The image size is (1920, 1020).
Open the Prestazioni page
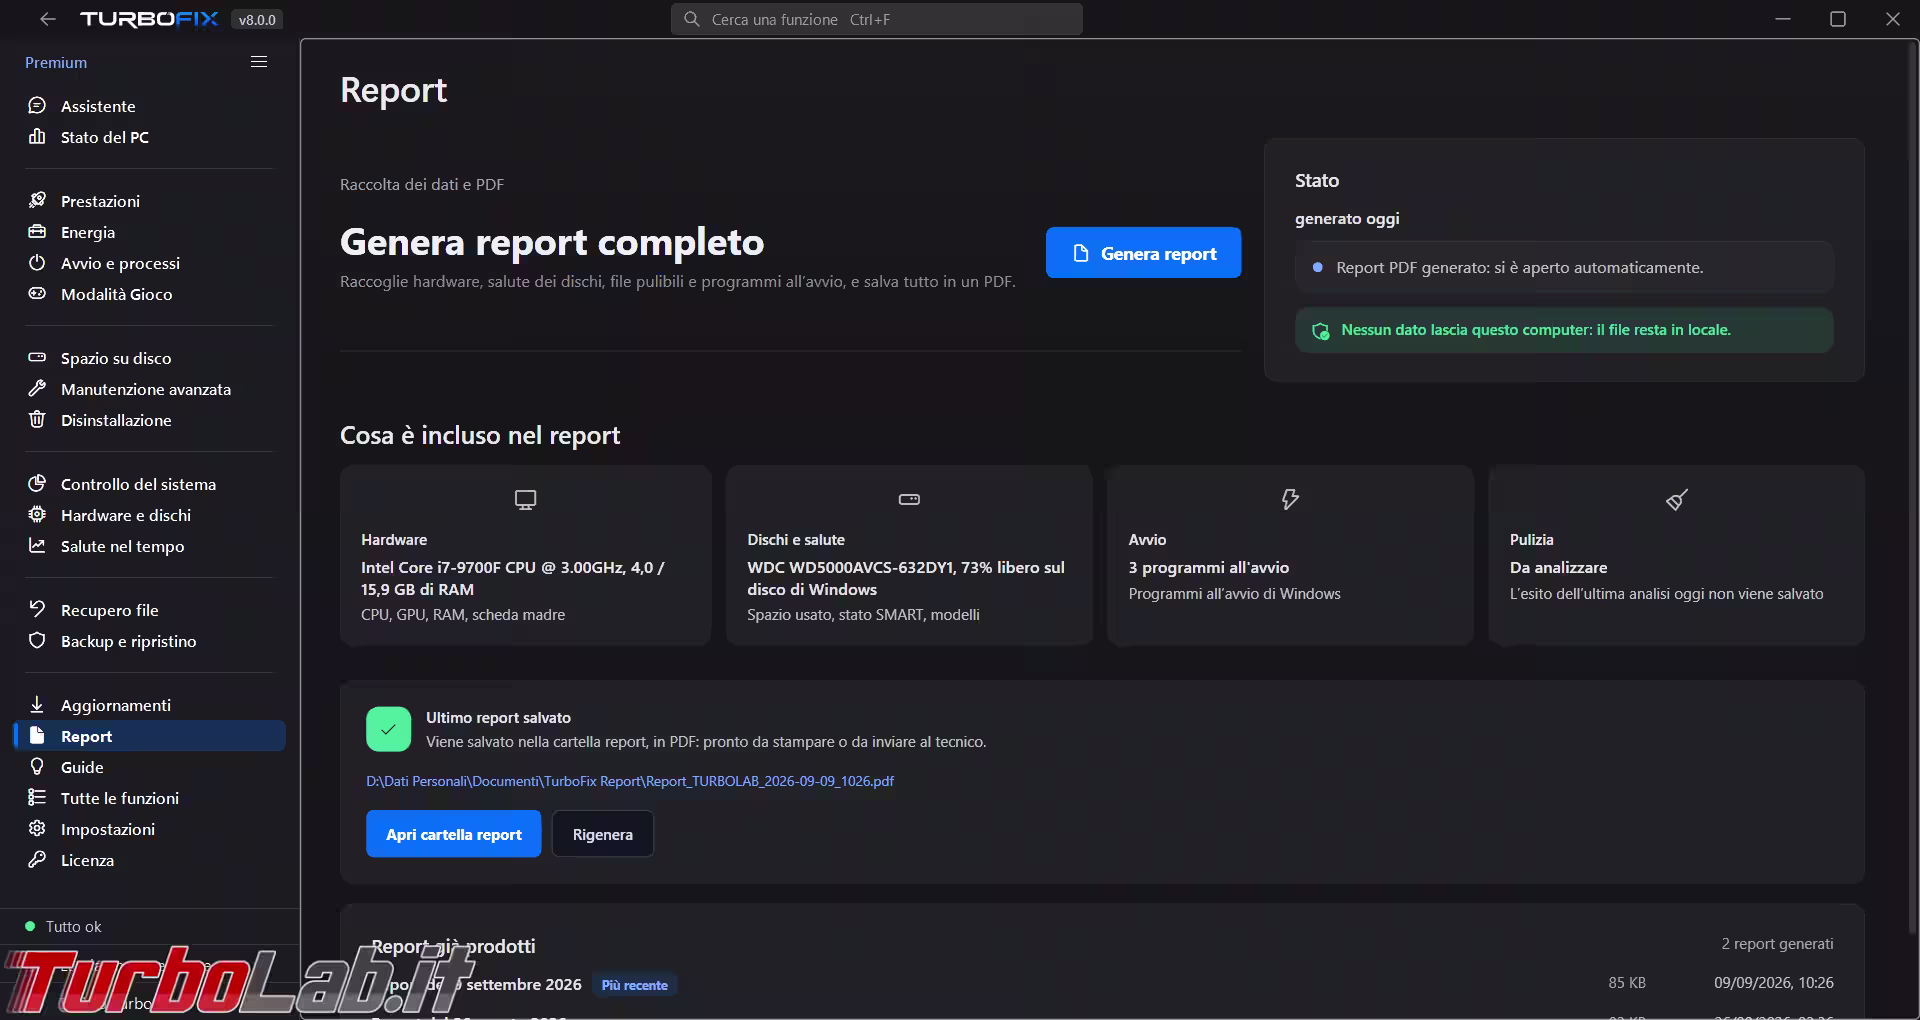tap(149, 201)
